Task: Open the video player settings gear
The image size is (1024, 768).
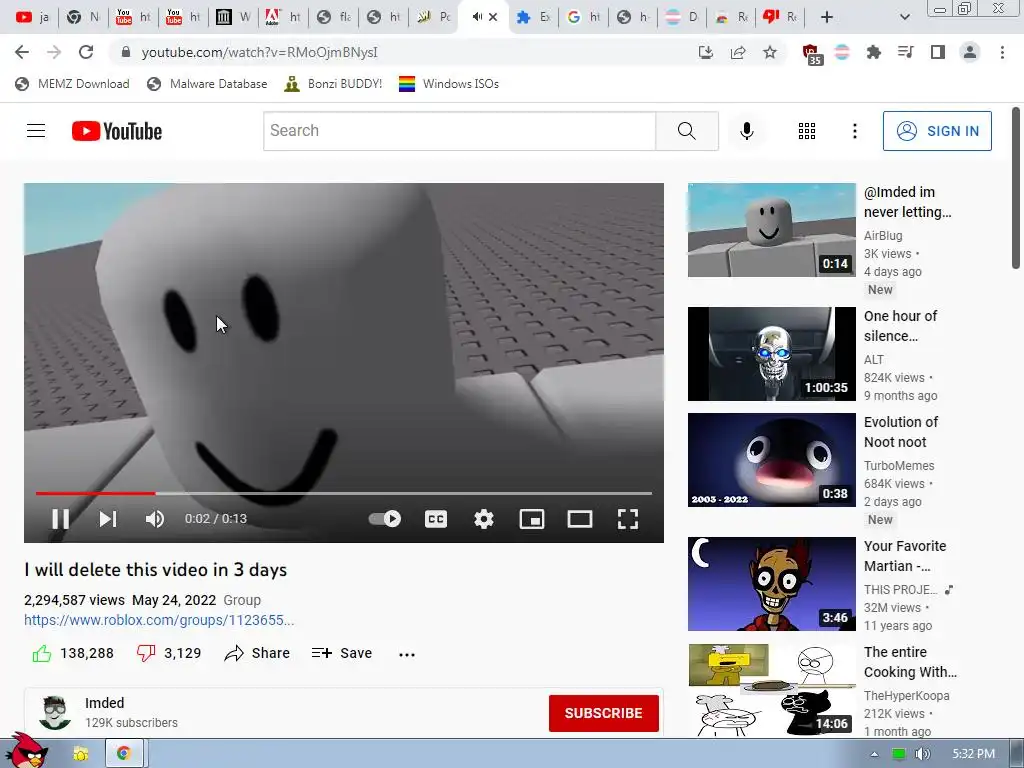Action: 483,519
